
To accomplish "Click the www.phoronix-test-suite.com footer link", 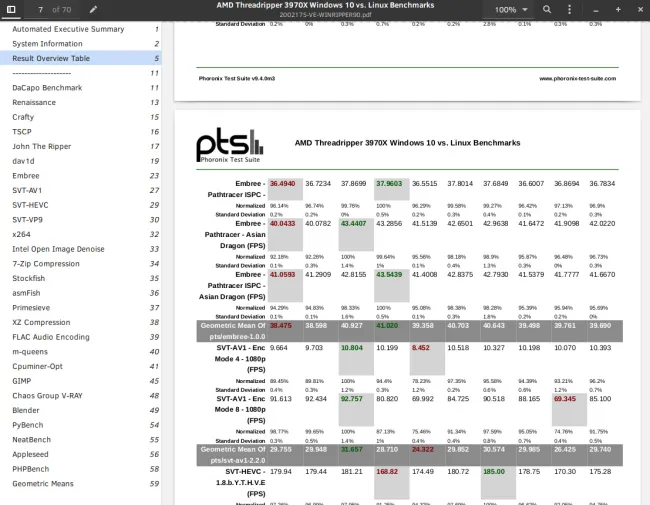I will pos(577,78).
